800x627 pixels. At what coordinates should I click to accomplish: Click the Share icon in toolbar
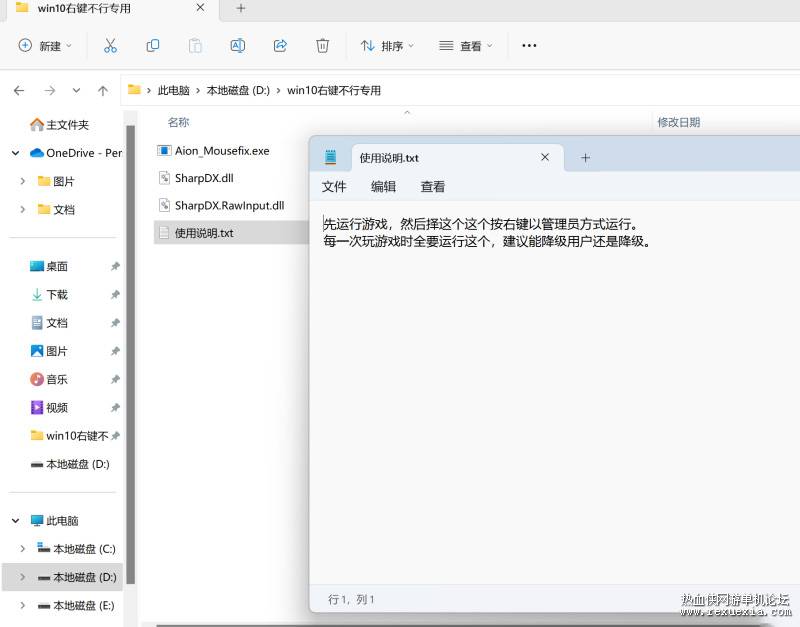tap(280, 46)
